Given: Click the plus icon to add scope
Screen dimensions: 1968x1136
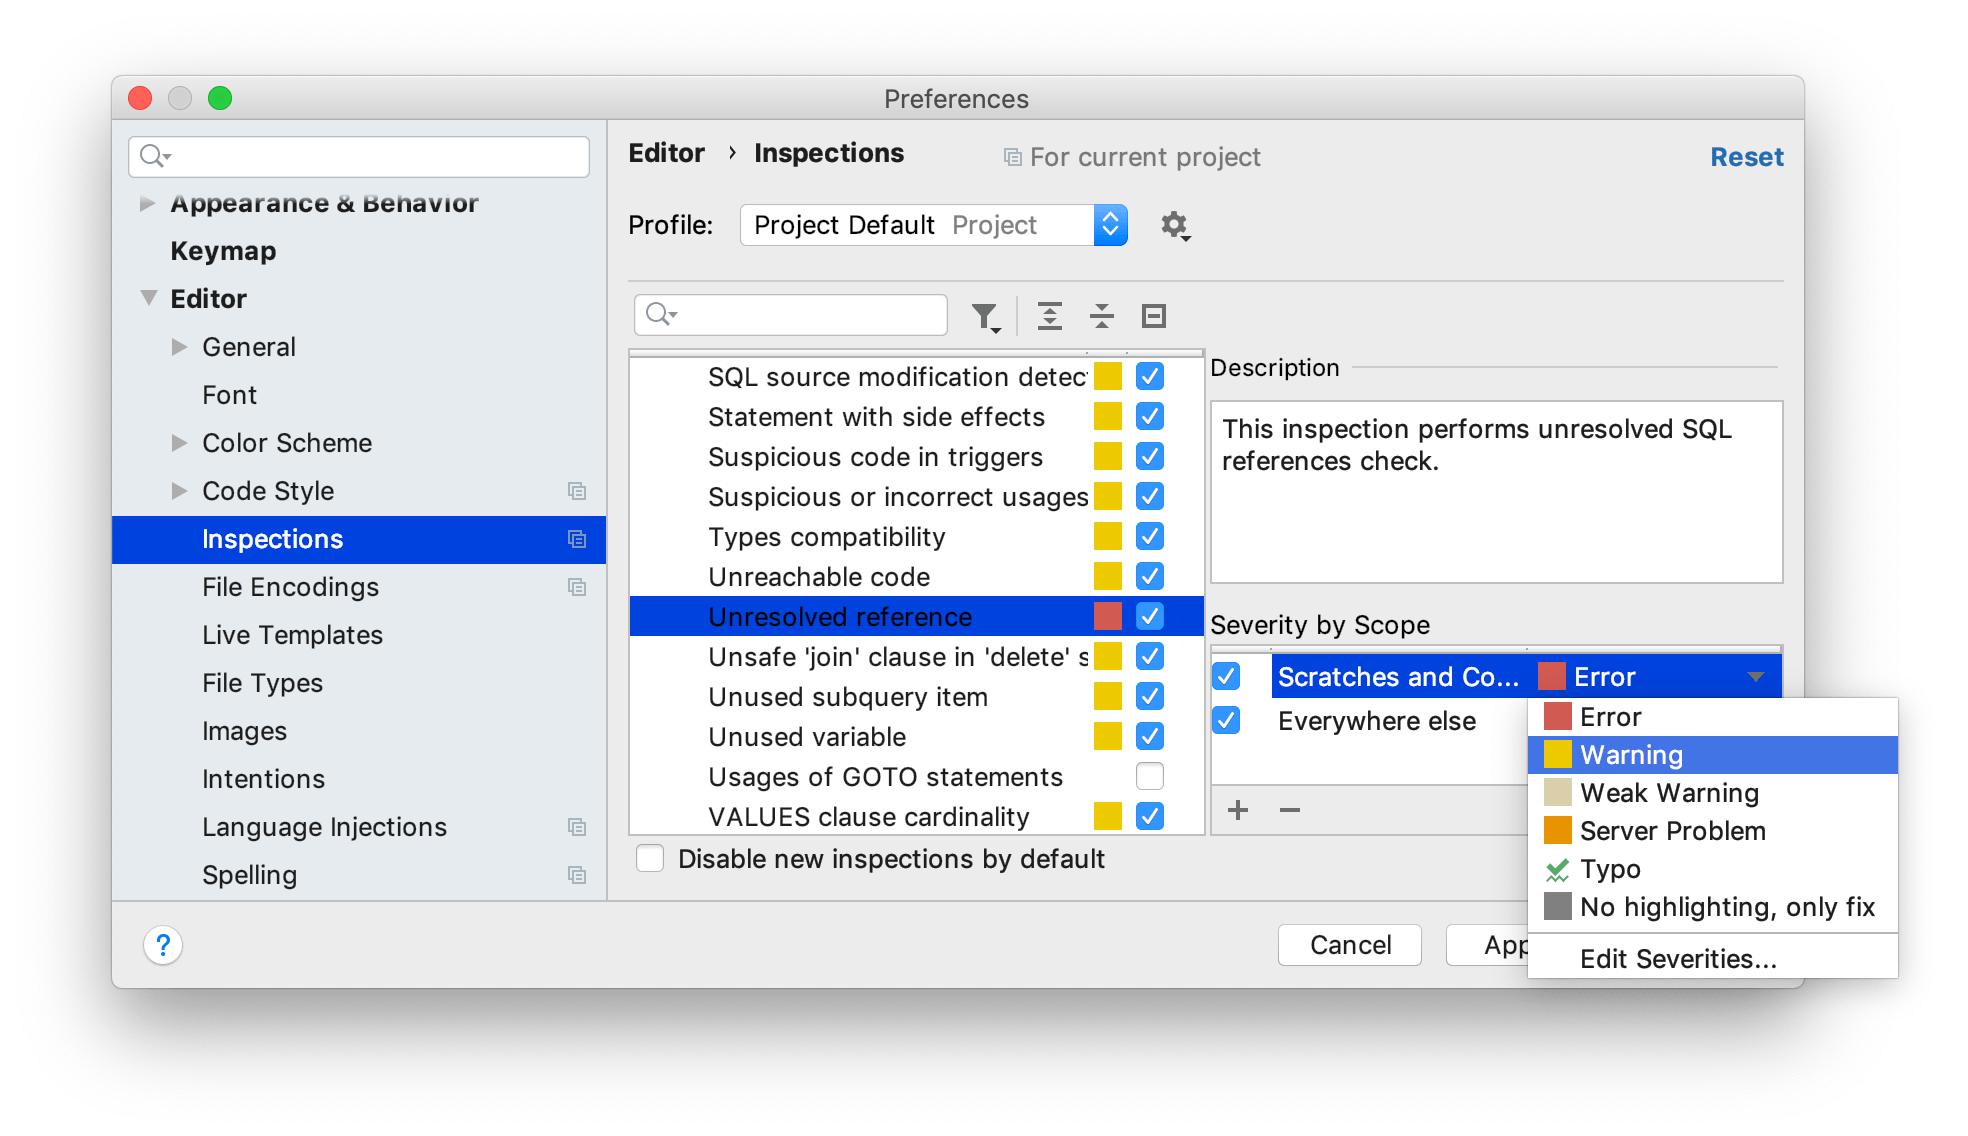Looking at the screenshot, I should [x=1238, y=810].
